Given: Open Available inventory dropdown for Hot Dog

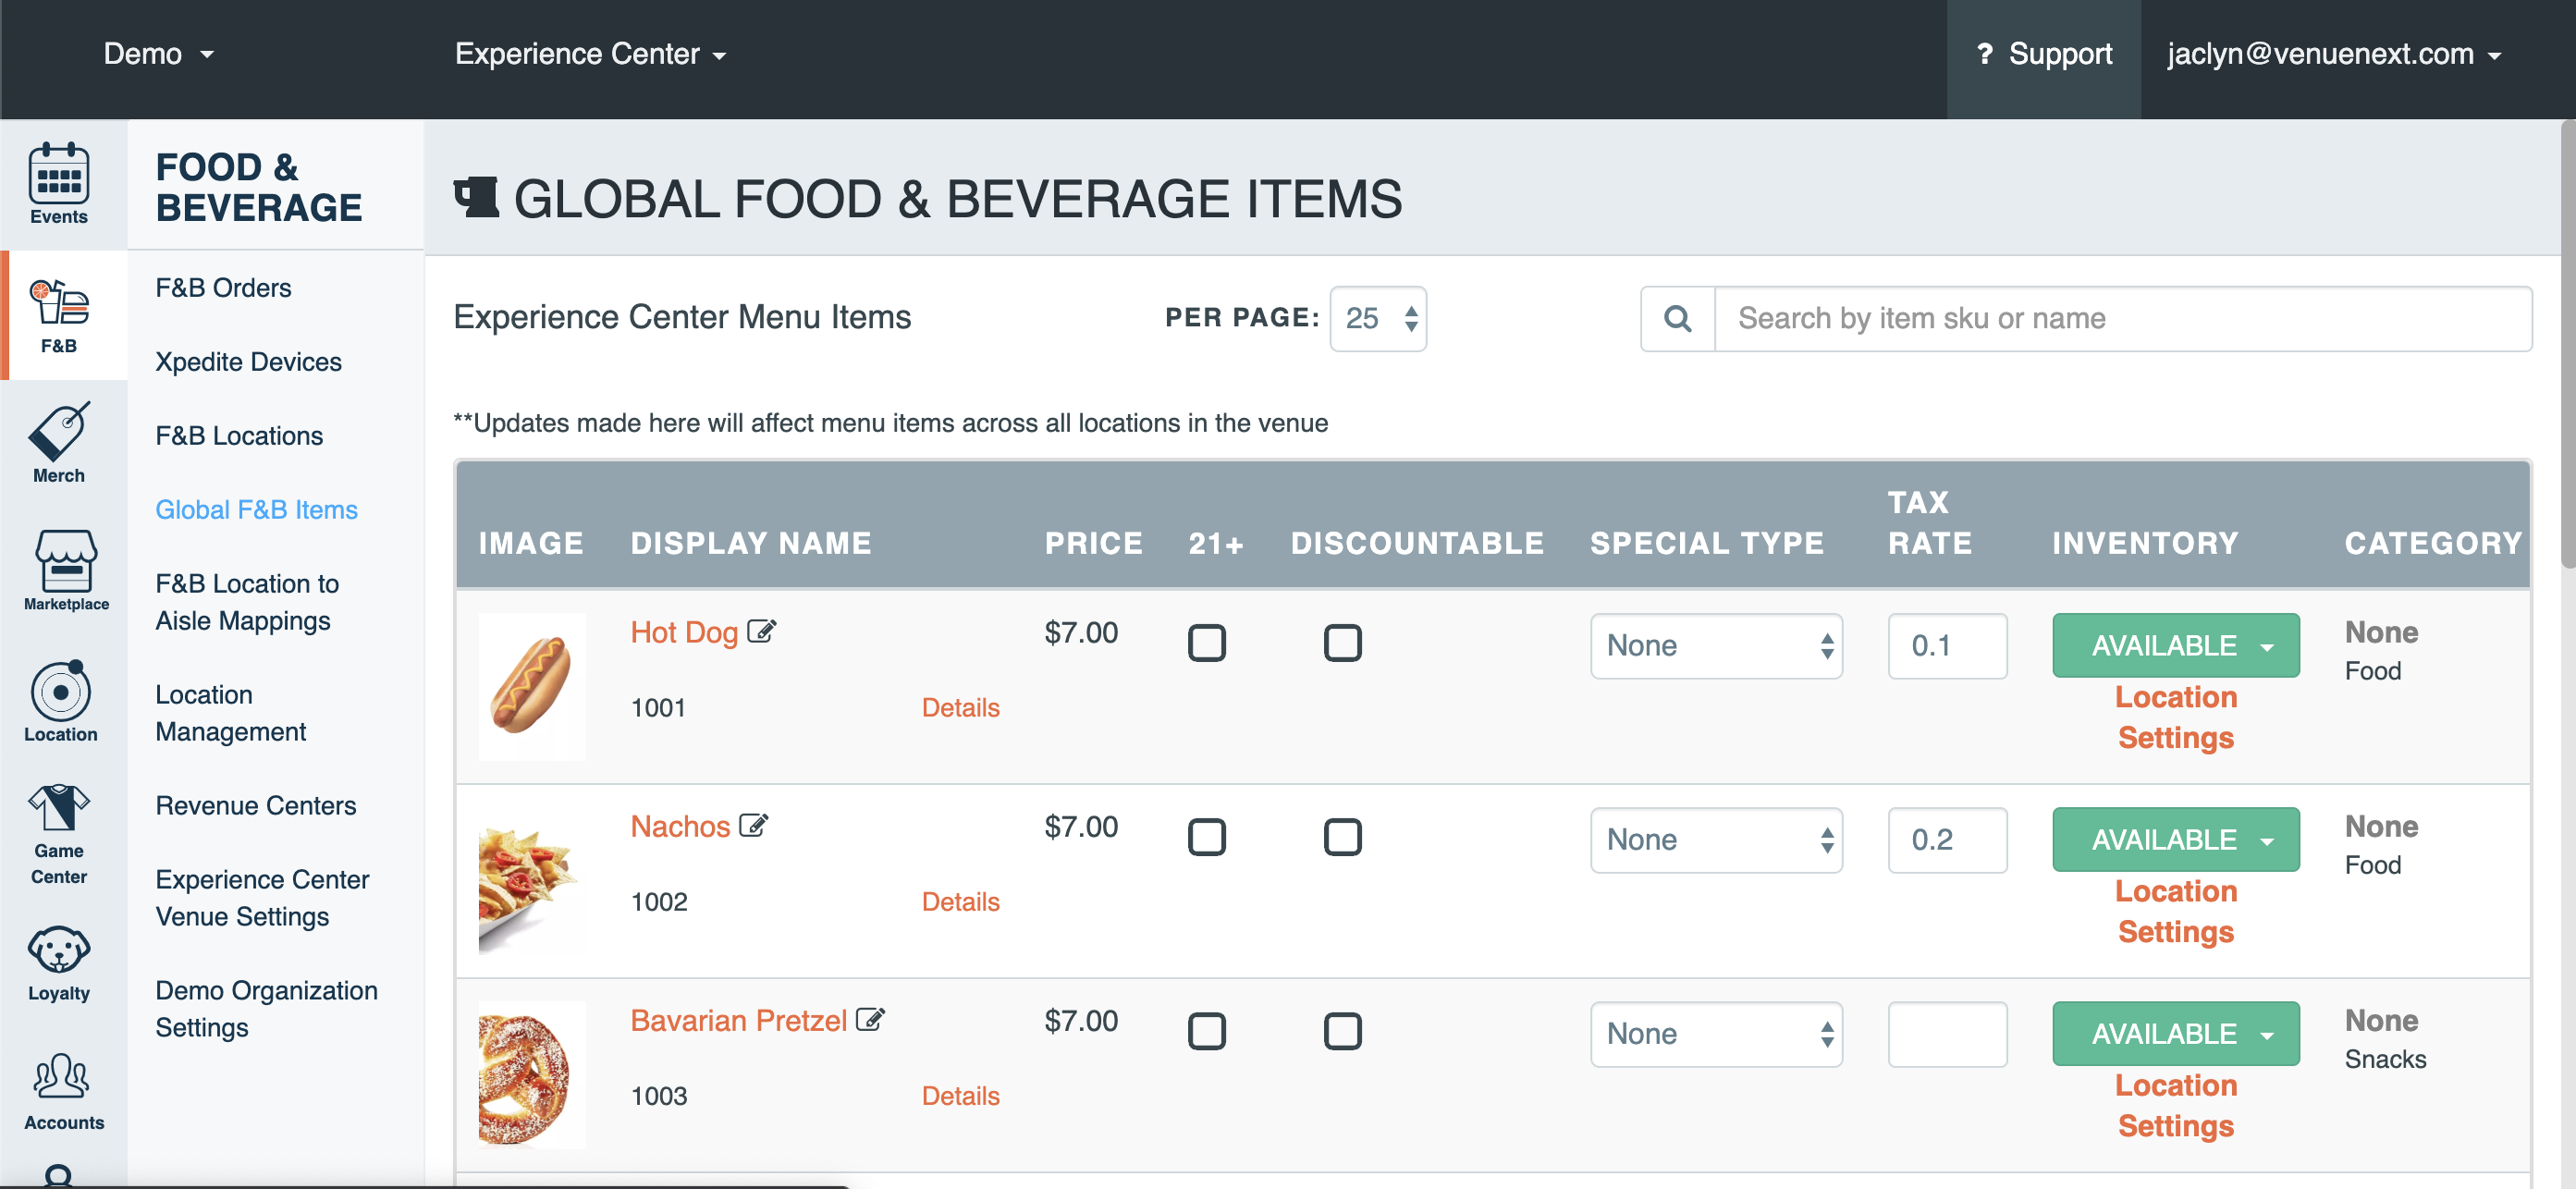Looking at the screenshot, I should coord(2176,646).
